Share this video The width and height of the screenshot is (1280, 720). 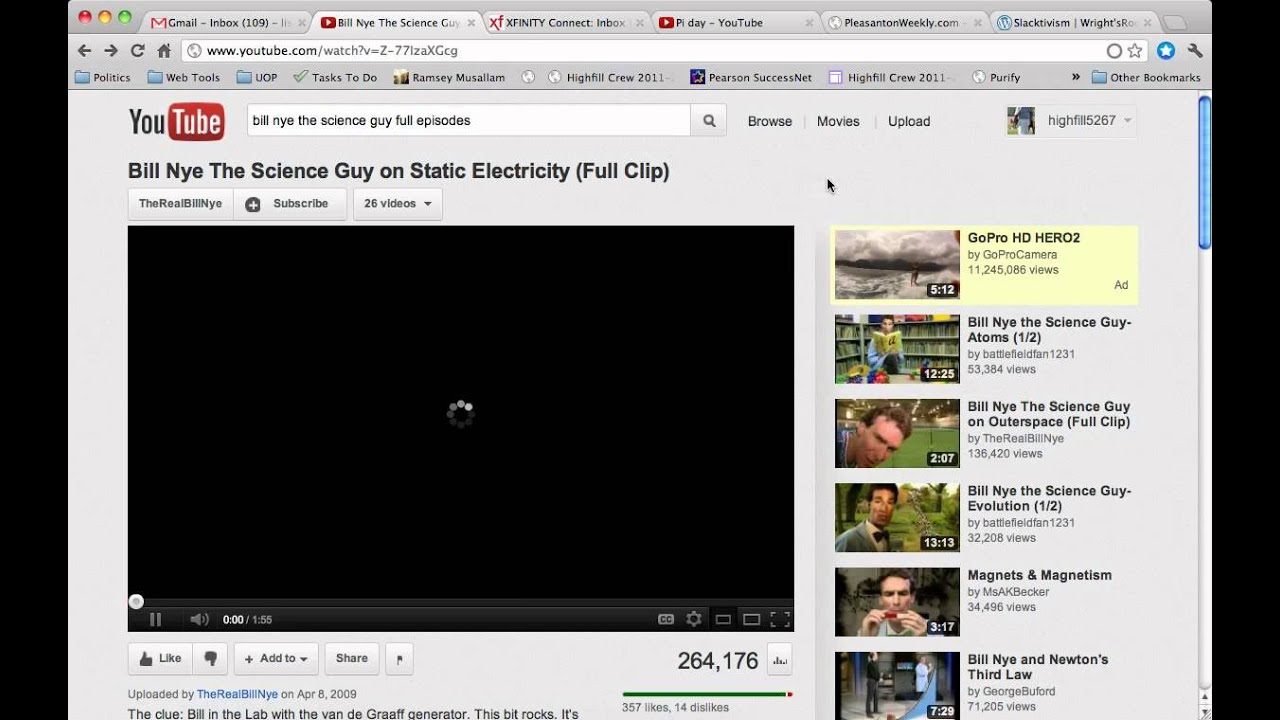pyautogui.click(x=352, y=658)
